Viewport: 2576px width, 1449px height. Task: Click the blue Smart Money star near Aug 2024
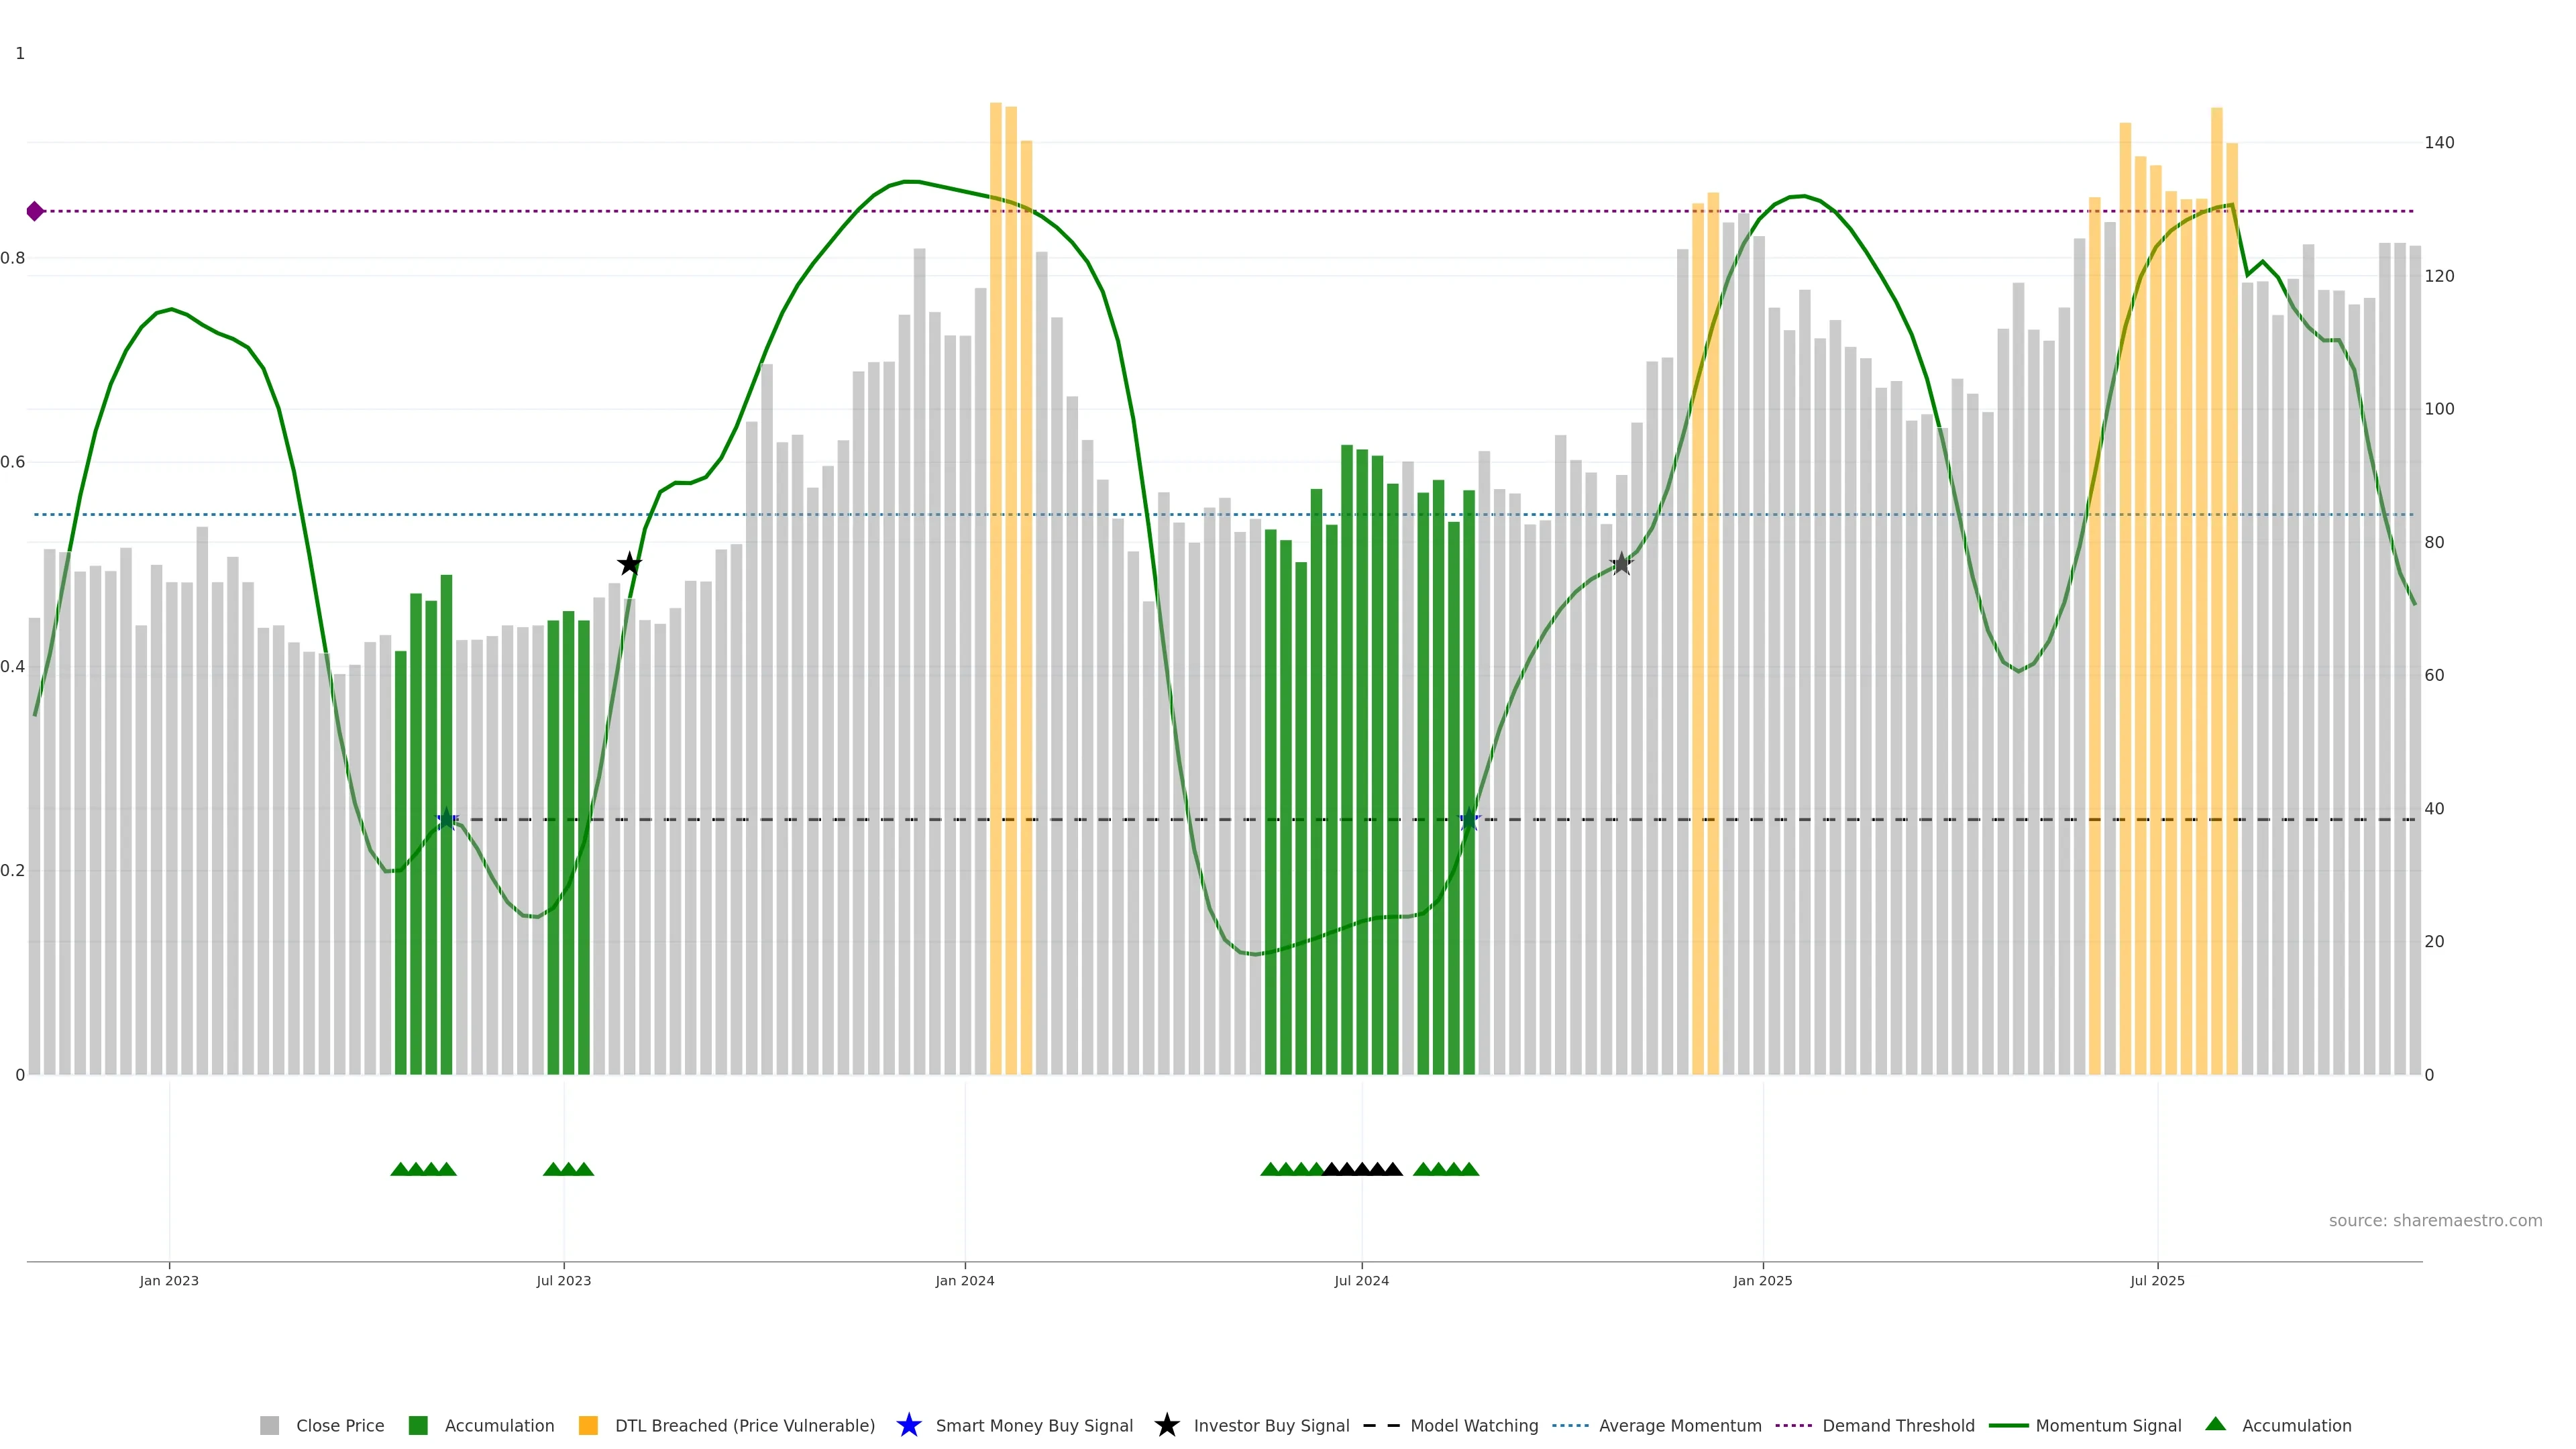1469,820
